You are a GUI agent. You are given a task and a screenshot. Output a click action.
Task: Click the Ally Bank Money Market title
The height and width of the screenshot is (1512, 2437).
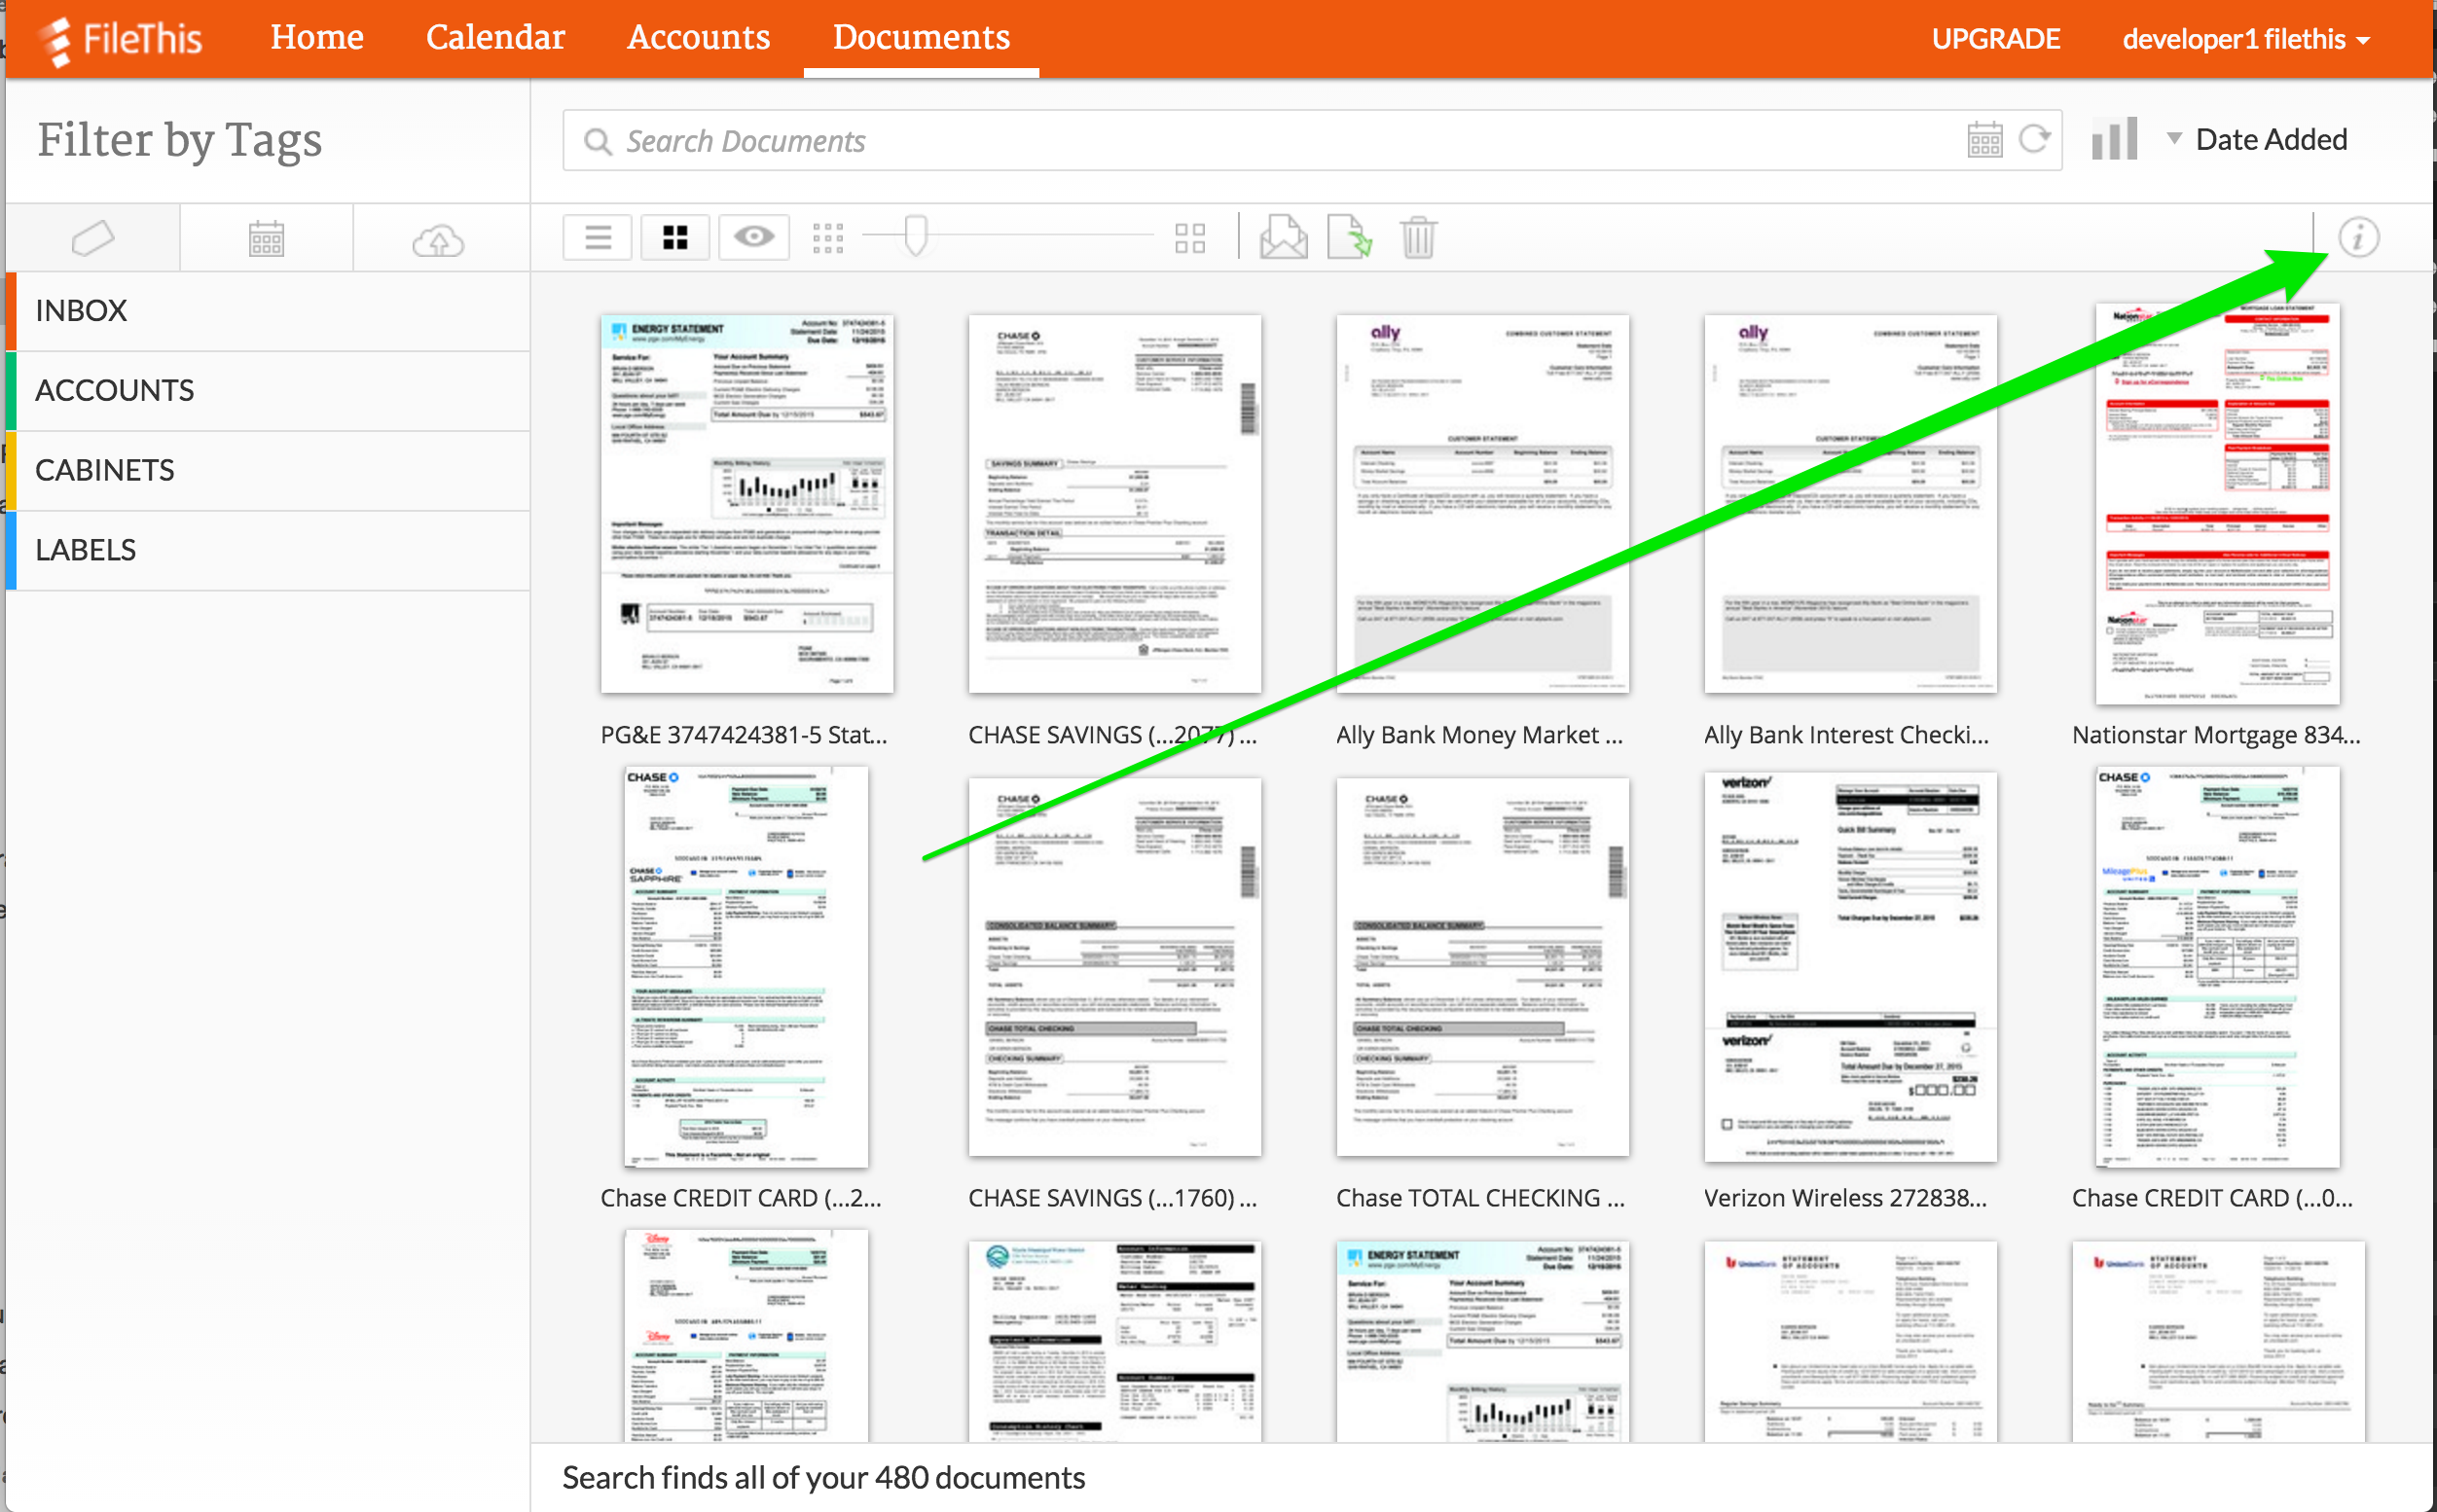[x=1480, y=735]
